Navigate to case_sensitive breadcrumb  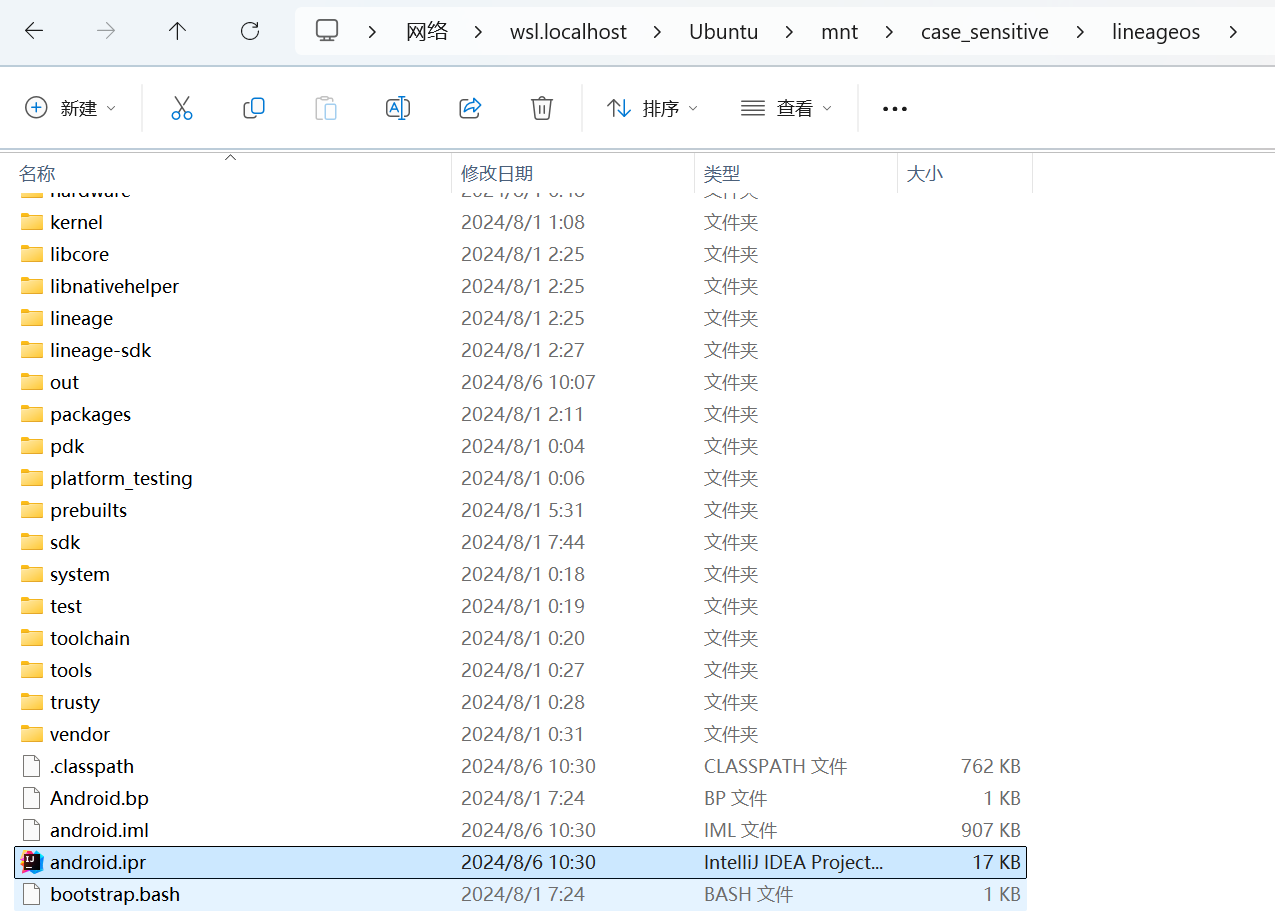pos(985,31)
